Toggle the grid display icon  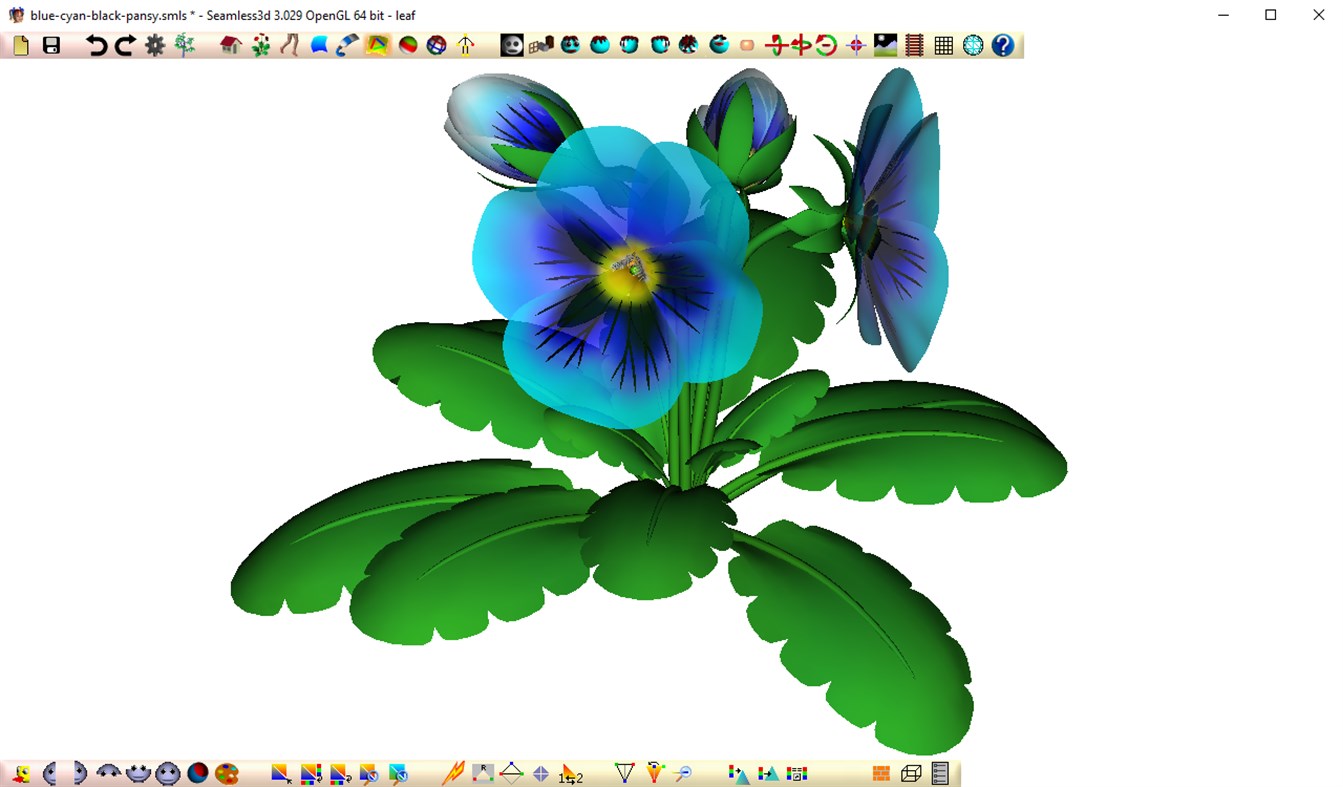[x=941, y=44]
